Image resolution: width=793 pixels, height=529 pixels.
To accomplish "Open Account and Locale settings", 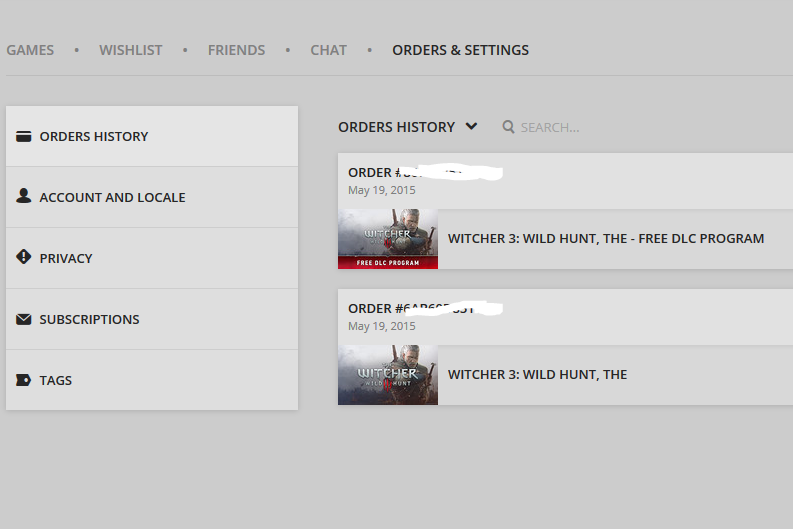I will [x=152, y=197].
